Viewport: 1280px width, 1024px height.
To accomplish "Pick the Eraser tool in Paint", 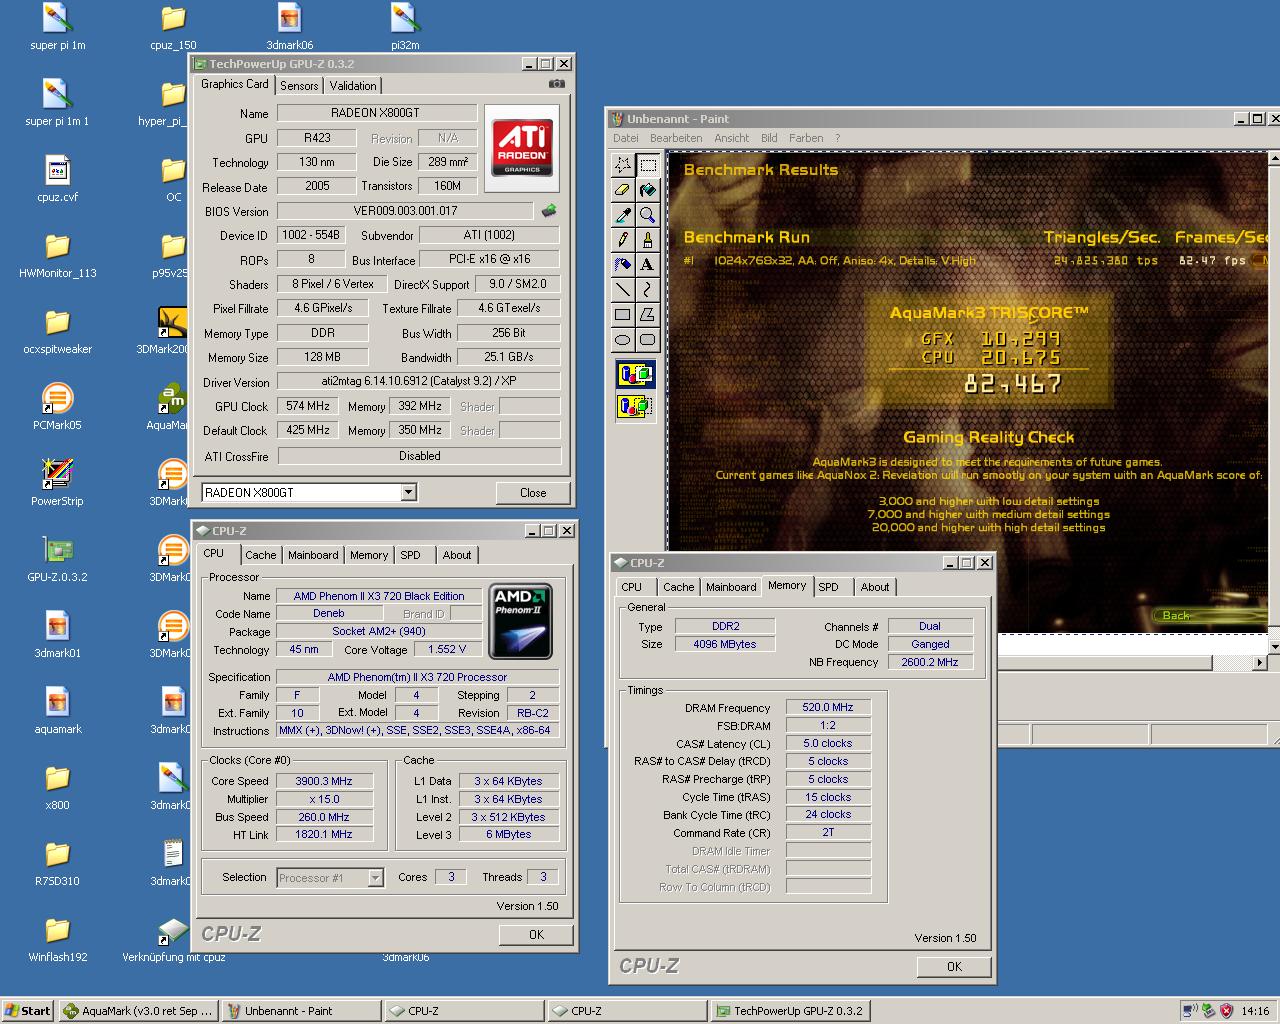I will coord(622,190).
